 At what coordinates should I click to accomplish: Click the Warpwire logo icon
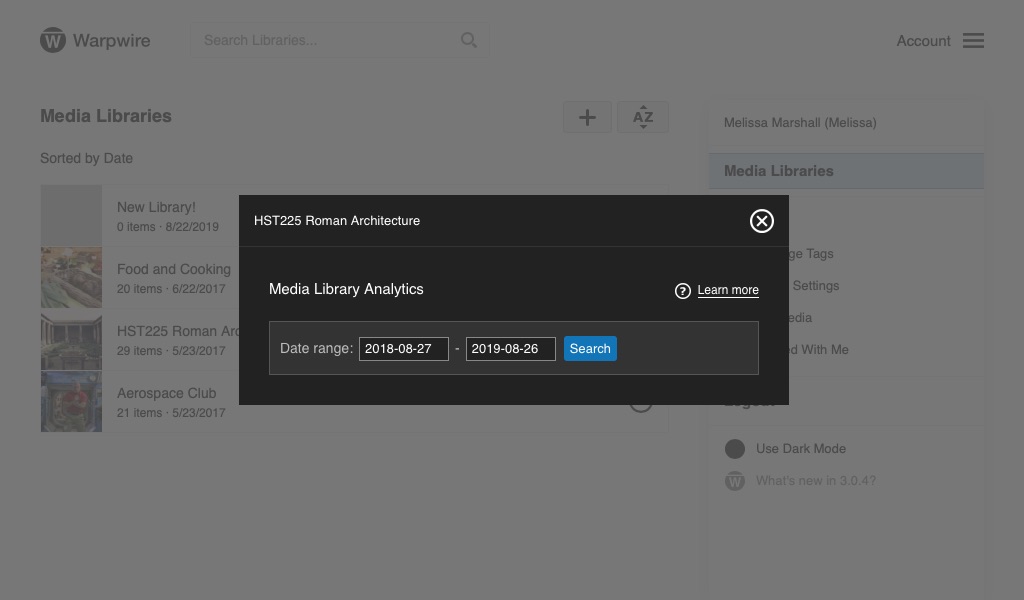(x=53, y=40)
